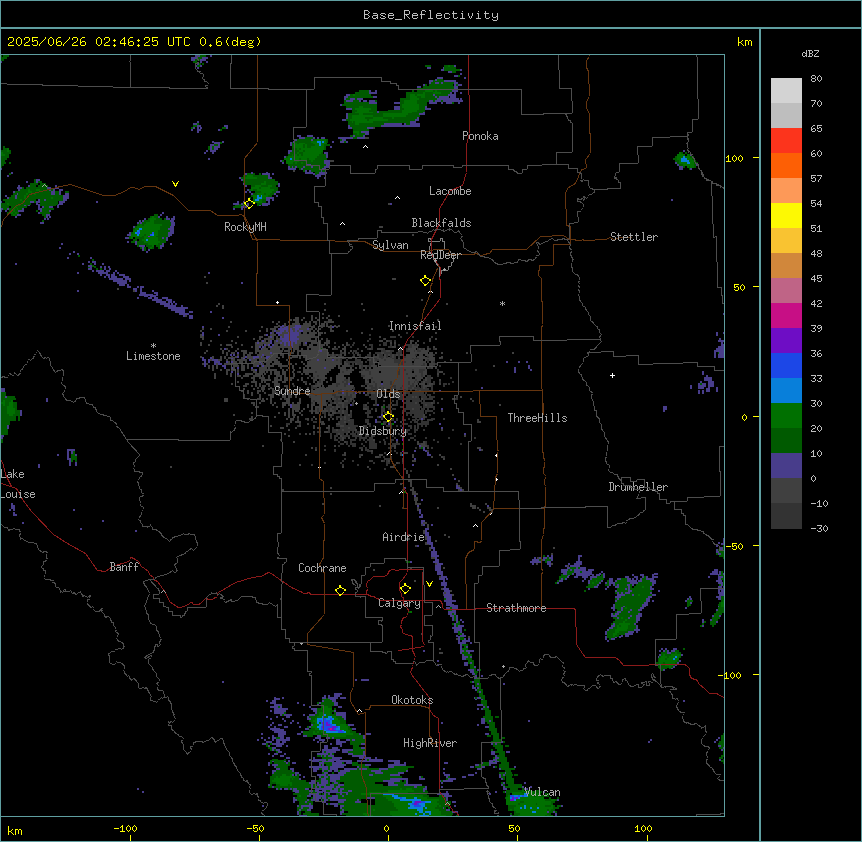Select the dusty pink swatch in legend
The image size is (862, 842).
[x=786, y=290]
